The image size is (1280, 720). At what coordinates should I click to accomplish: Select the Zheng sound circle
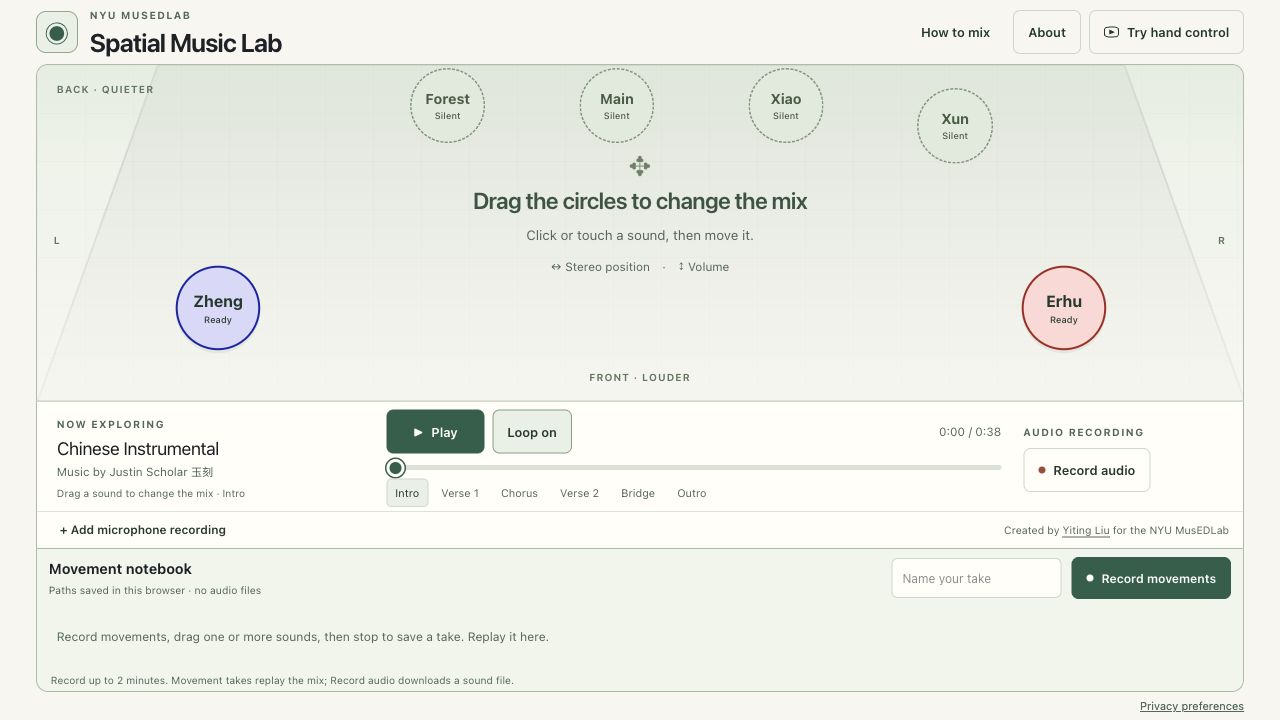[218, 308]
